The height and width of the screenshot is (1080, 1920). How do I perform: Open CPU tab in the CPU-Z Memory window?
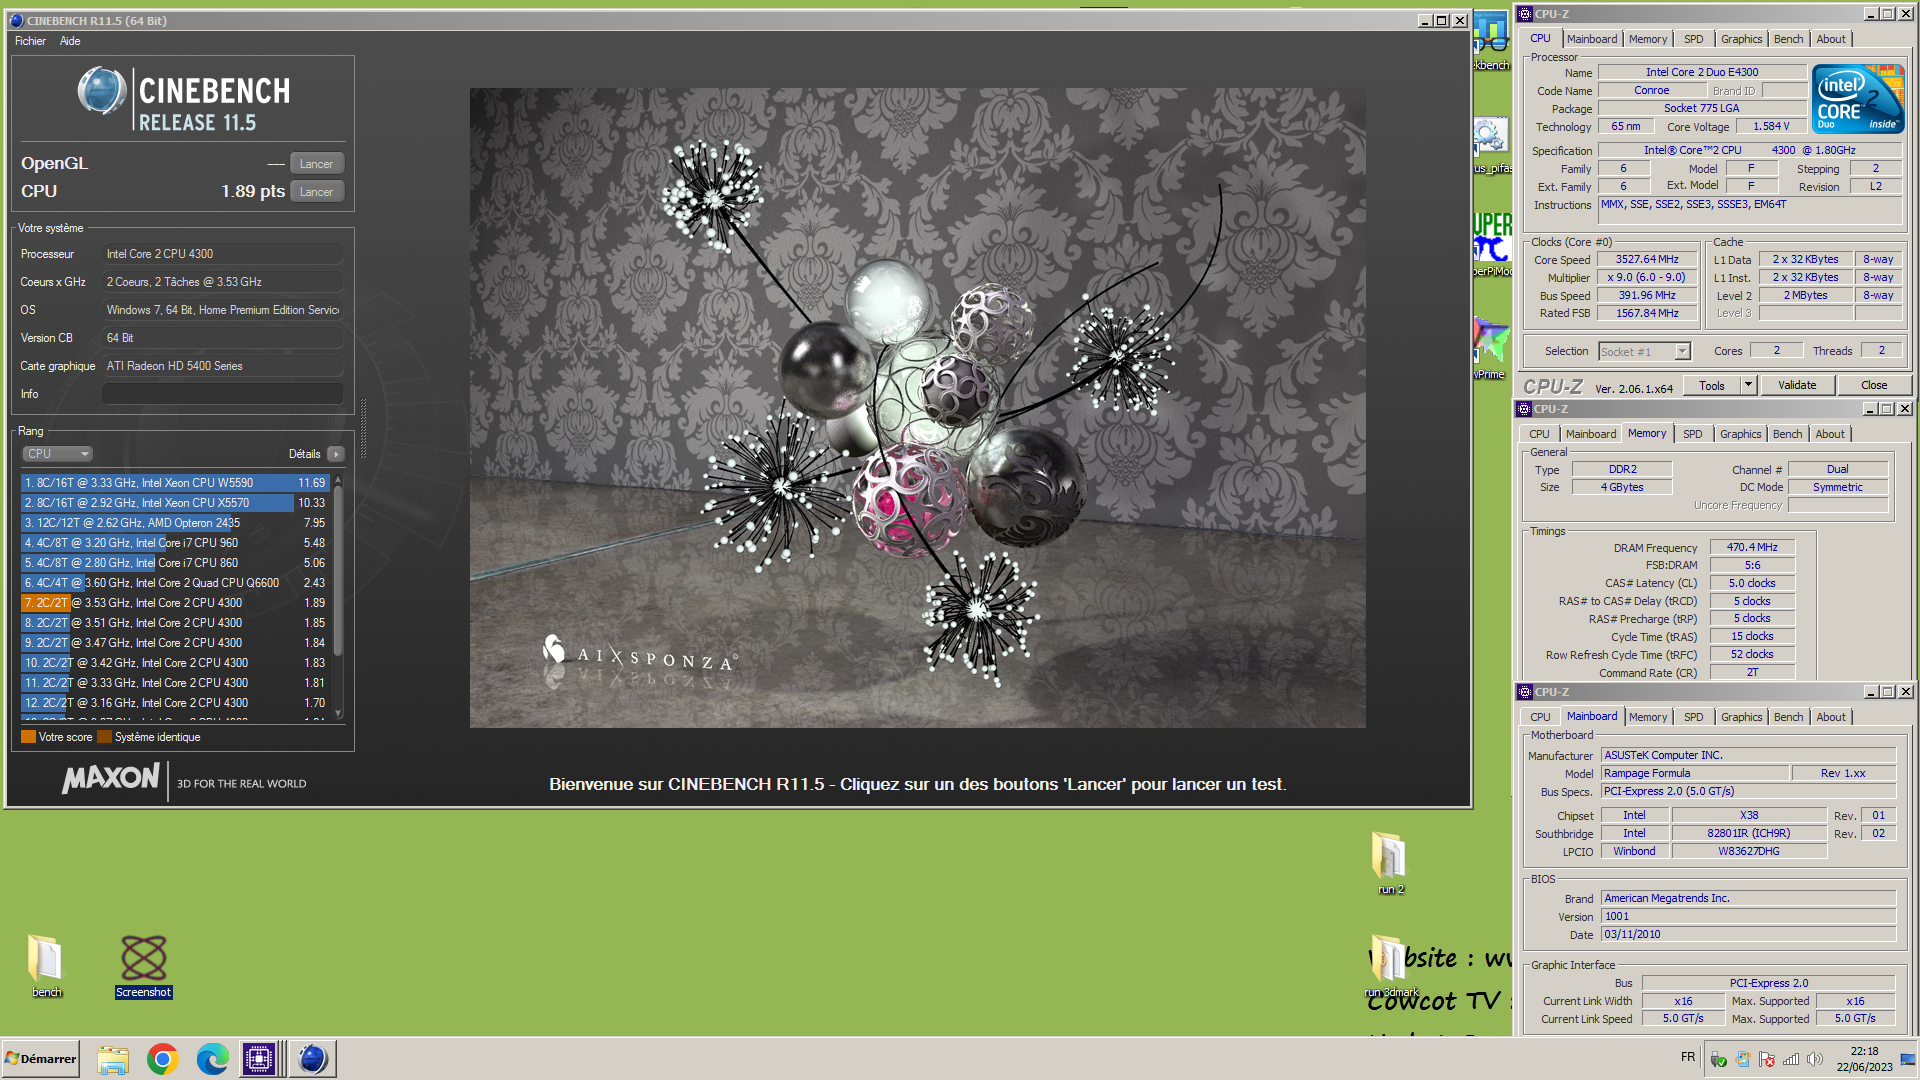click(1539, 434)
